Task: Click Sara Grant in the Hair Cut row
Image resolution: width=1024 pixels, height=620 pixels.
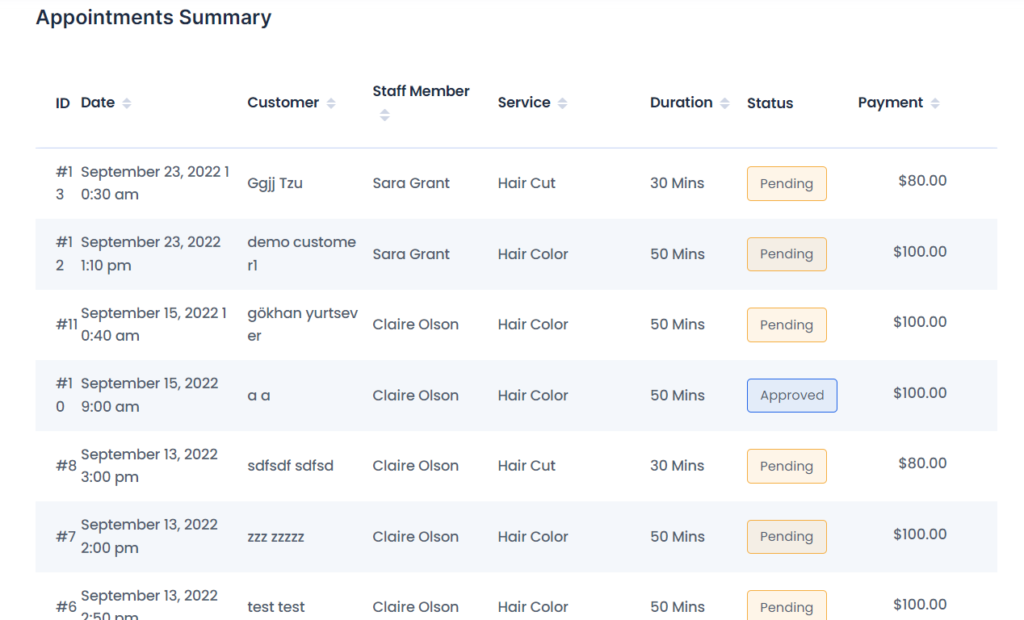Action: [411, 183]
